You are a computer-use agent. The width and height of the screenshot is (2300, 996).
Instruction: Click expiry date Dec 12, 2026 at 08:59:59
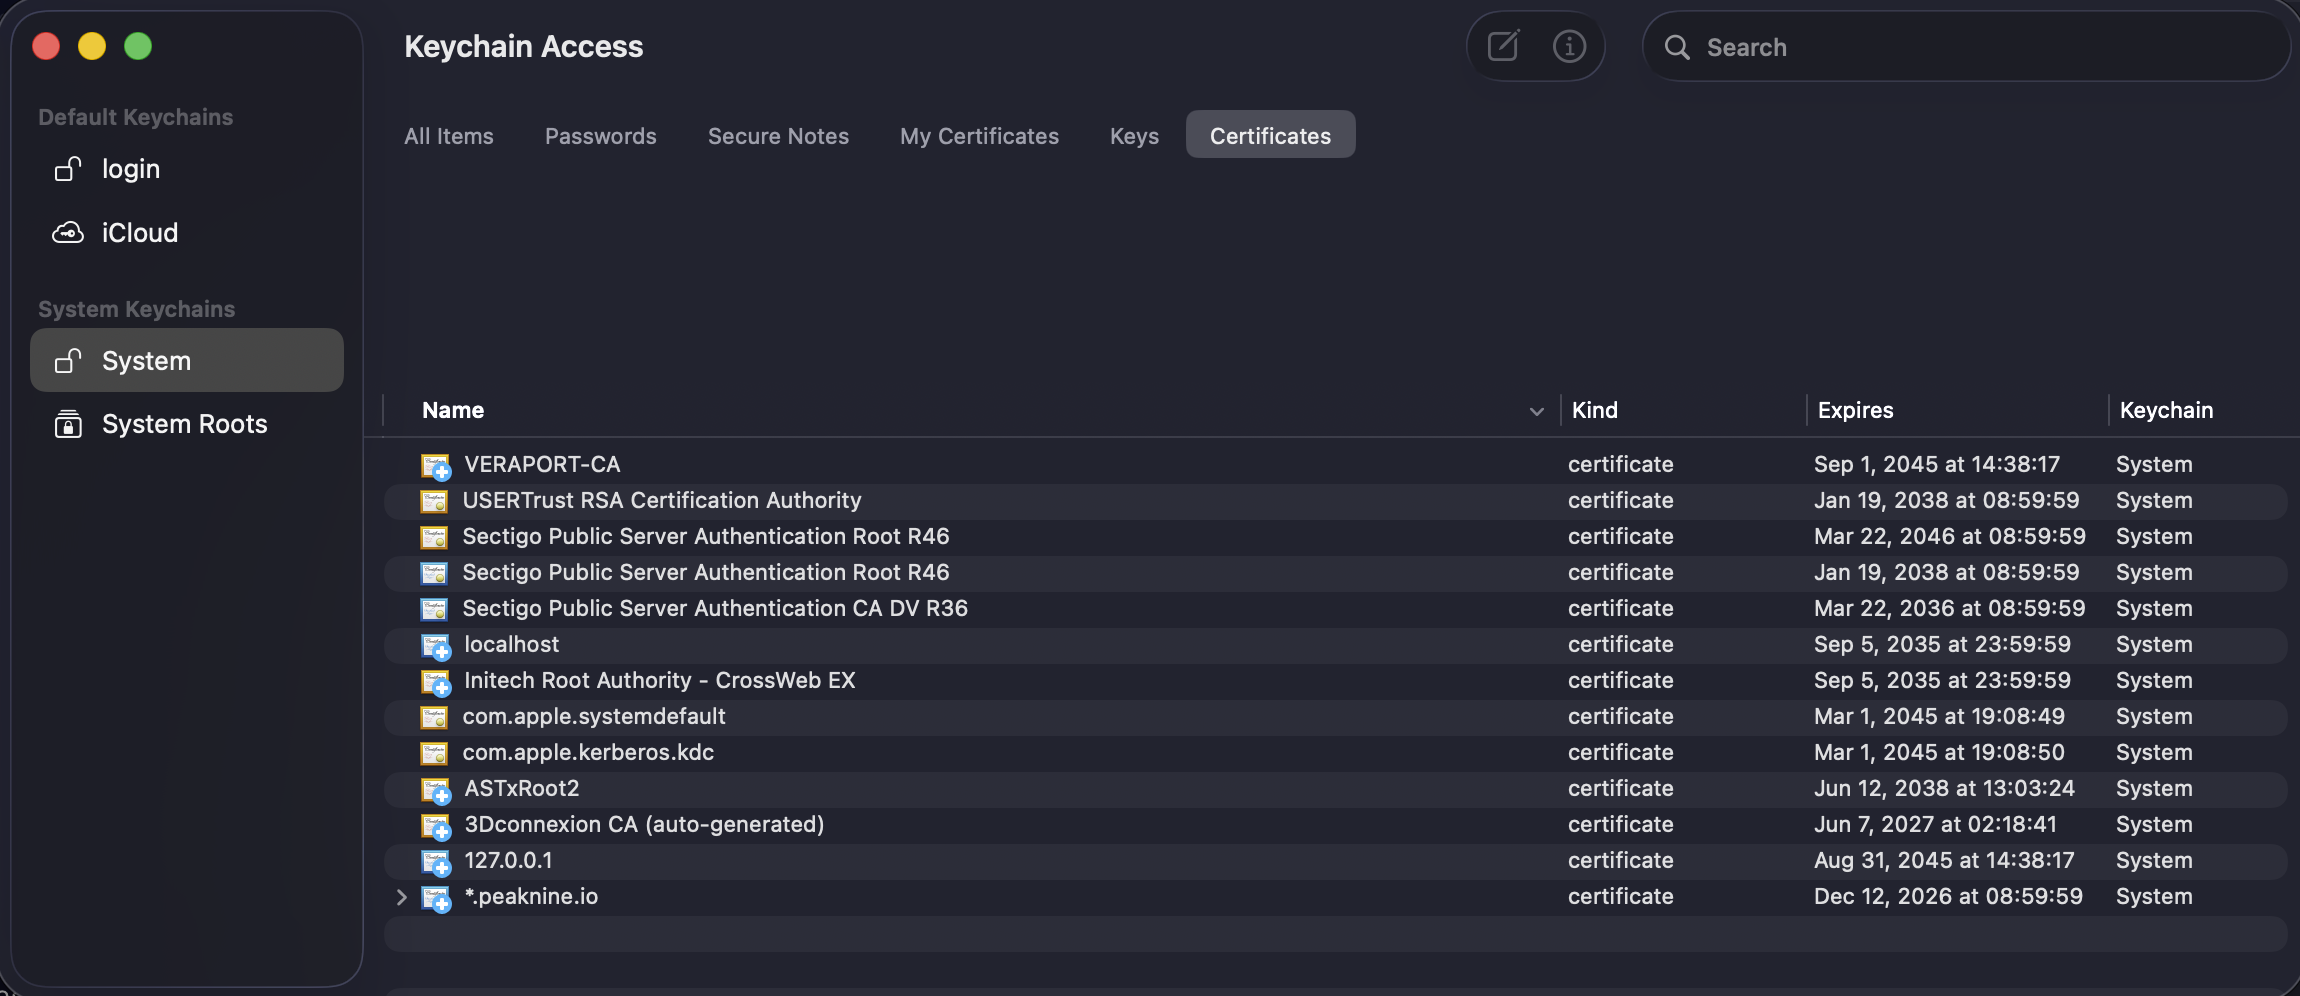click(1948, 896)
